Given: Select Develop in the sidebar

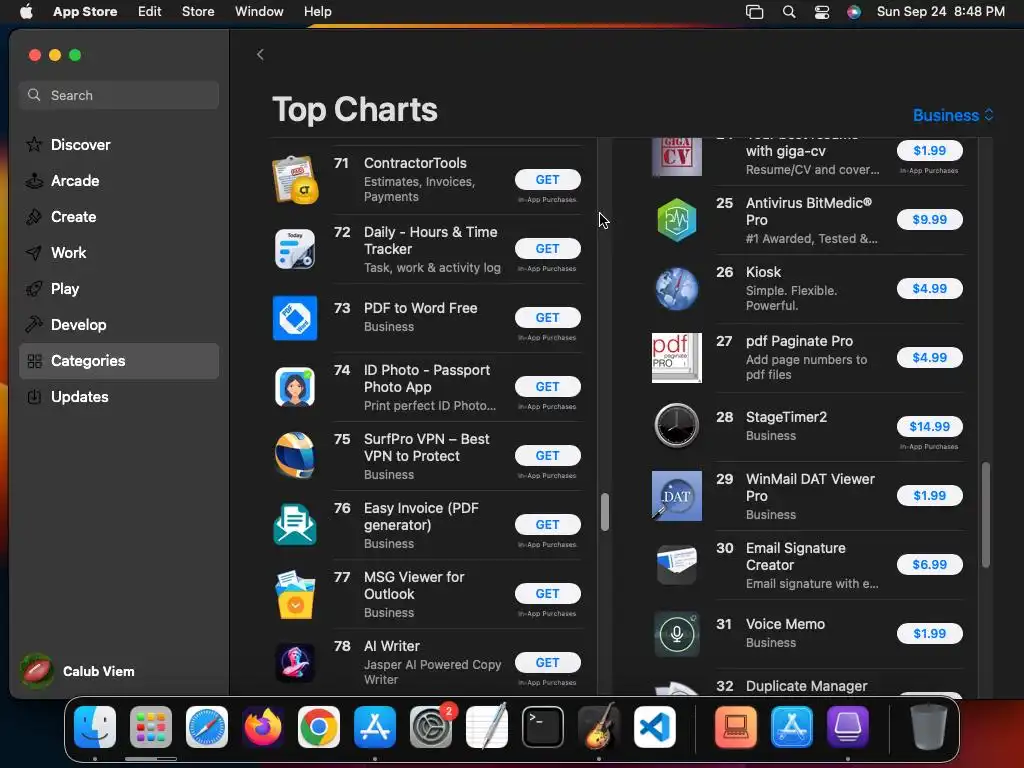Looking at the screenshot, I should click(x=119, y=325).
